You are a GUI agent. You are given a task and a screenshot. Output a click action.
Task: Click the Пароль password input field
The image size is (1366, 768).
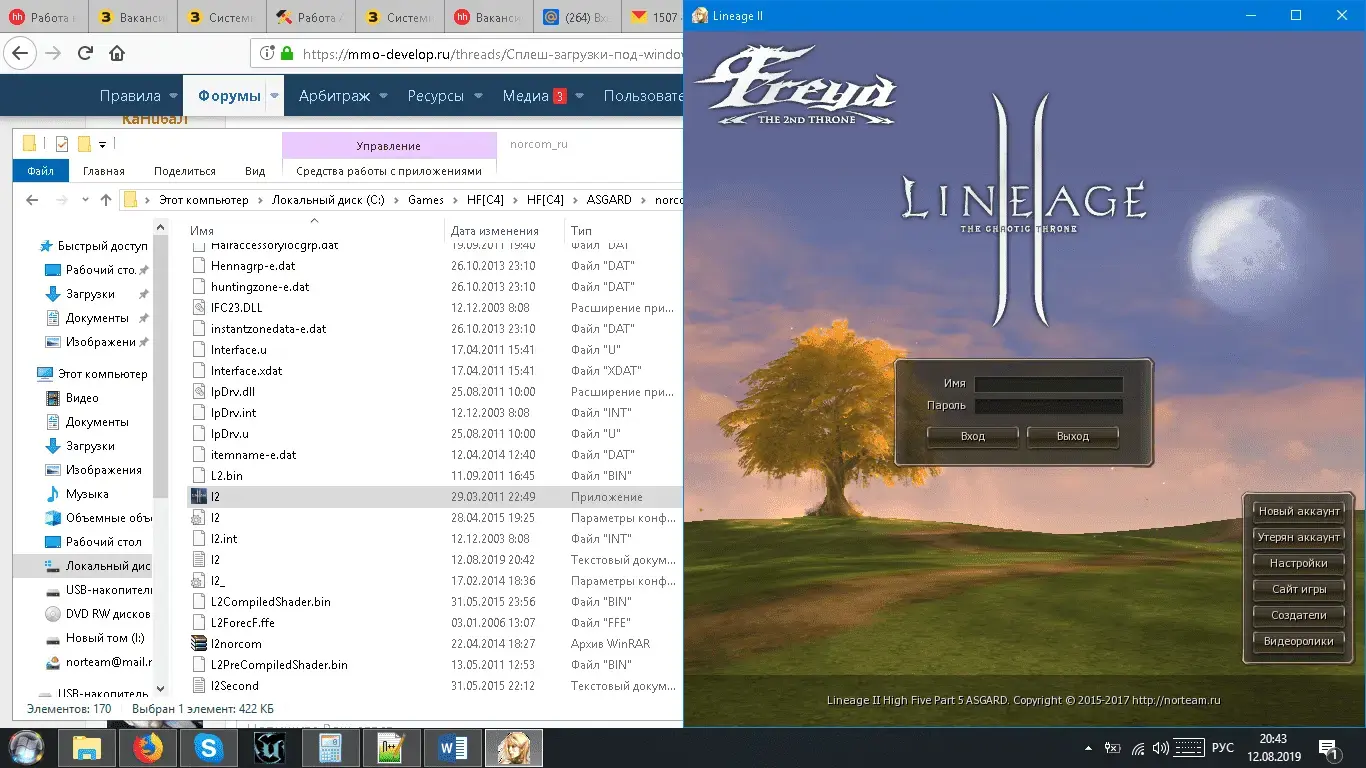1049,406
